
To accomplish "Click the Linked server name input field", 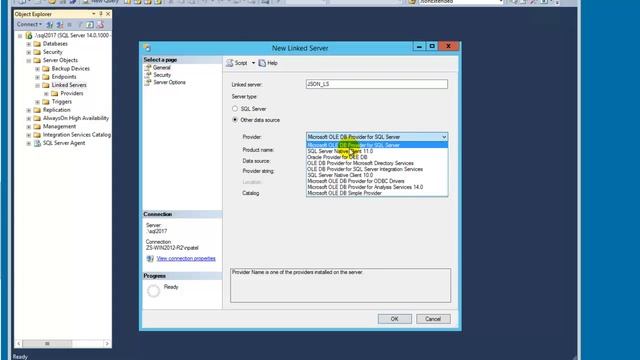I will (376, 84).
